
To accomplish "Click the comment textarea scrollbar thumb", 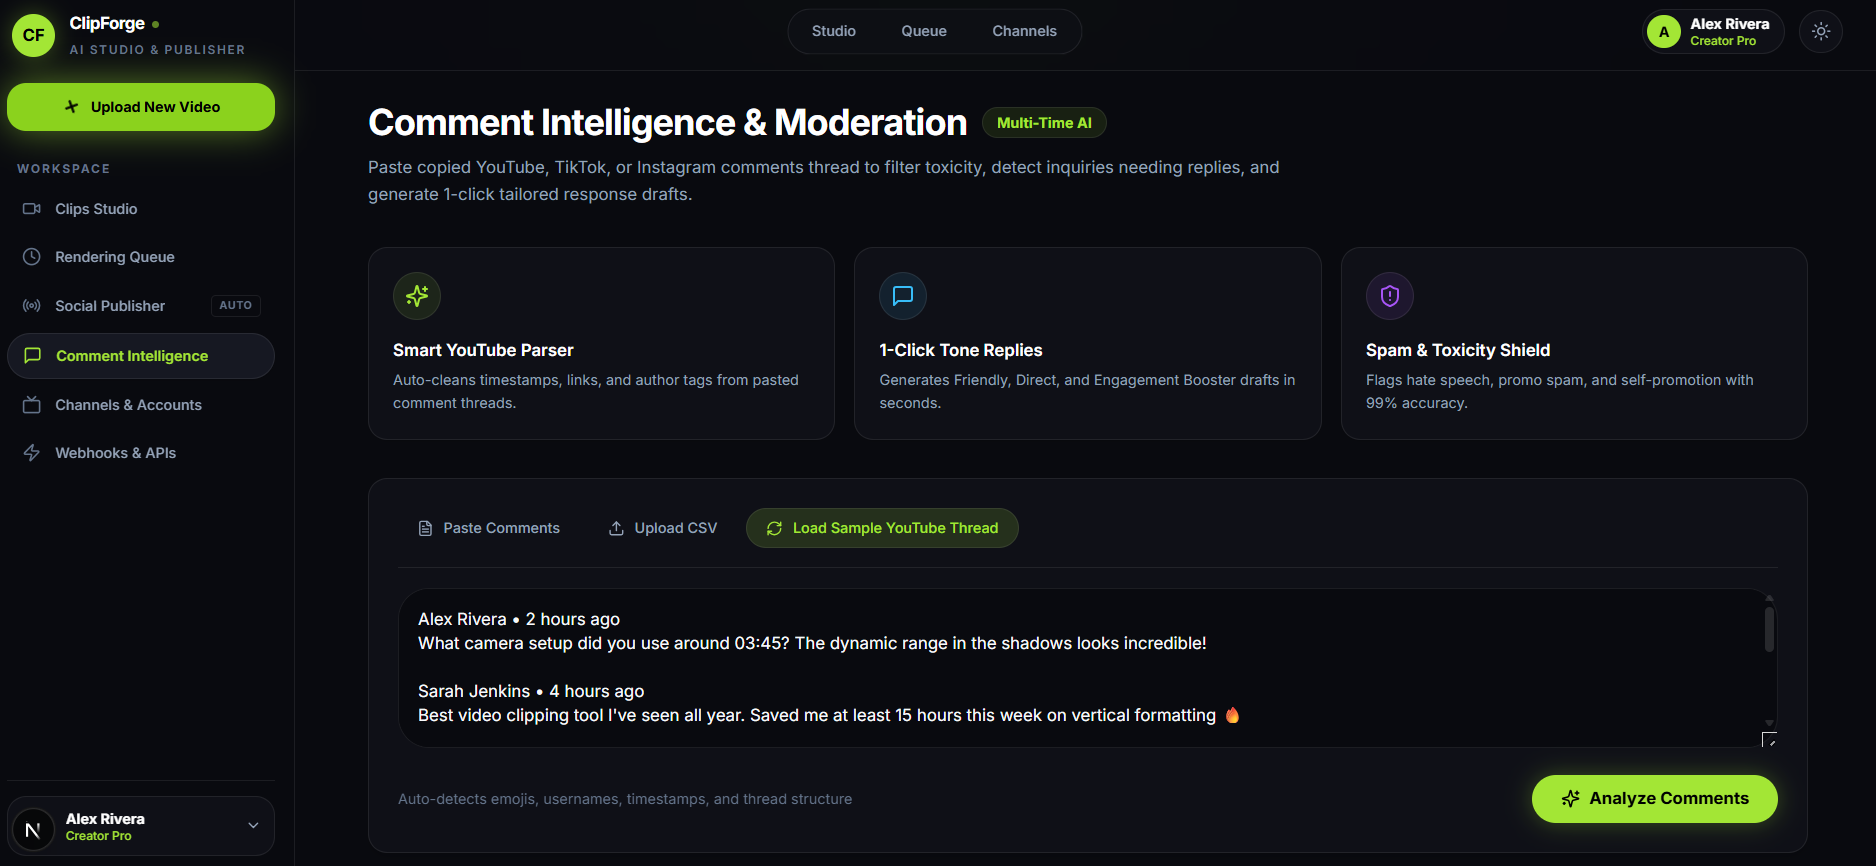I will pos(1769,629).
